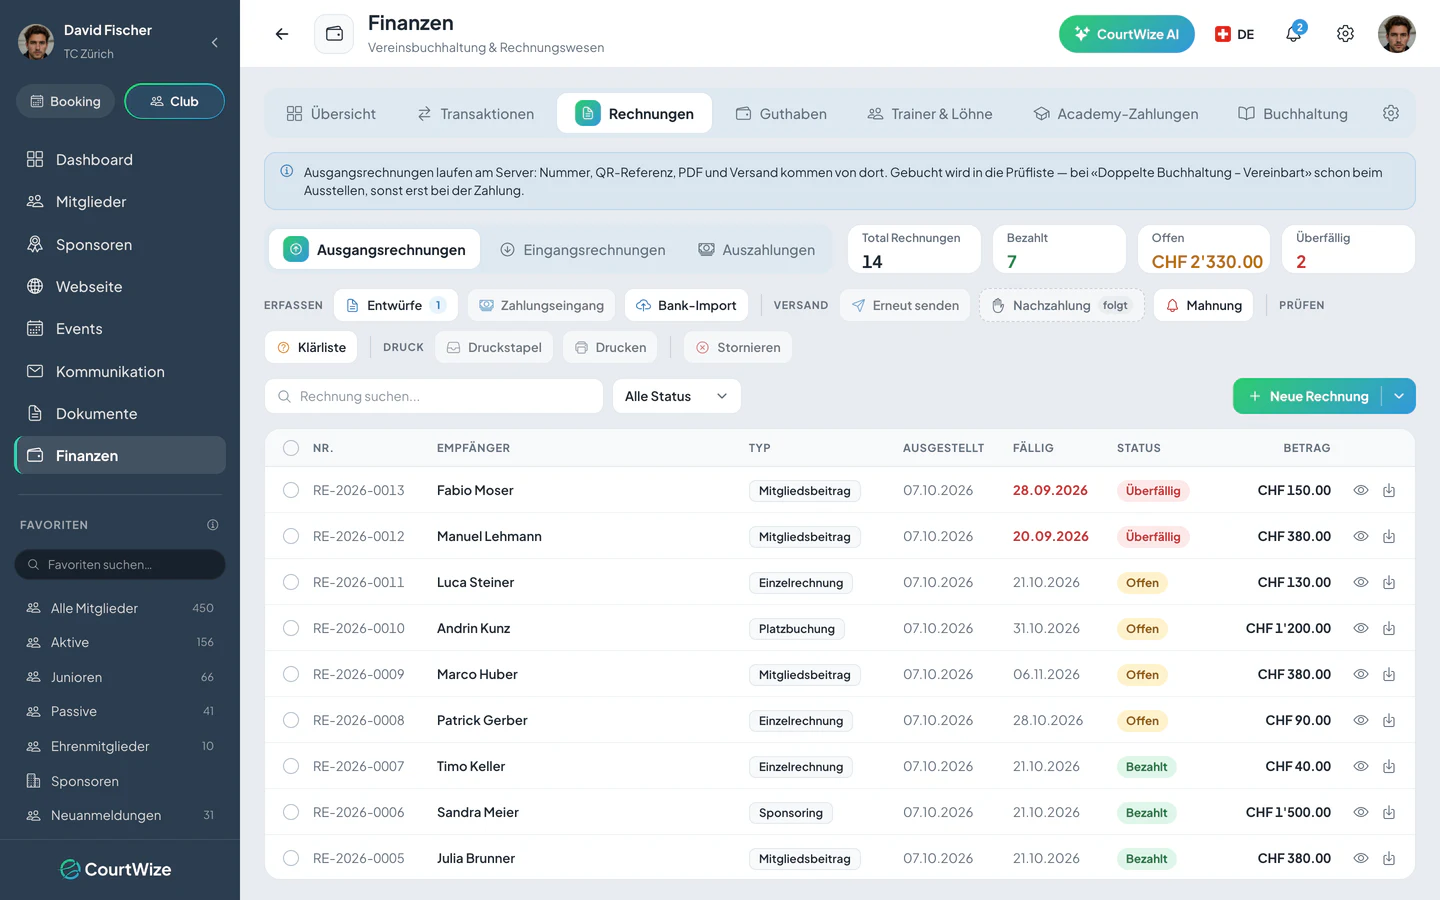The width and height of the screenshot is (1440, 900).
Task: Click the Rechnung suchen search field
Action: (433, 396)
